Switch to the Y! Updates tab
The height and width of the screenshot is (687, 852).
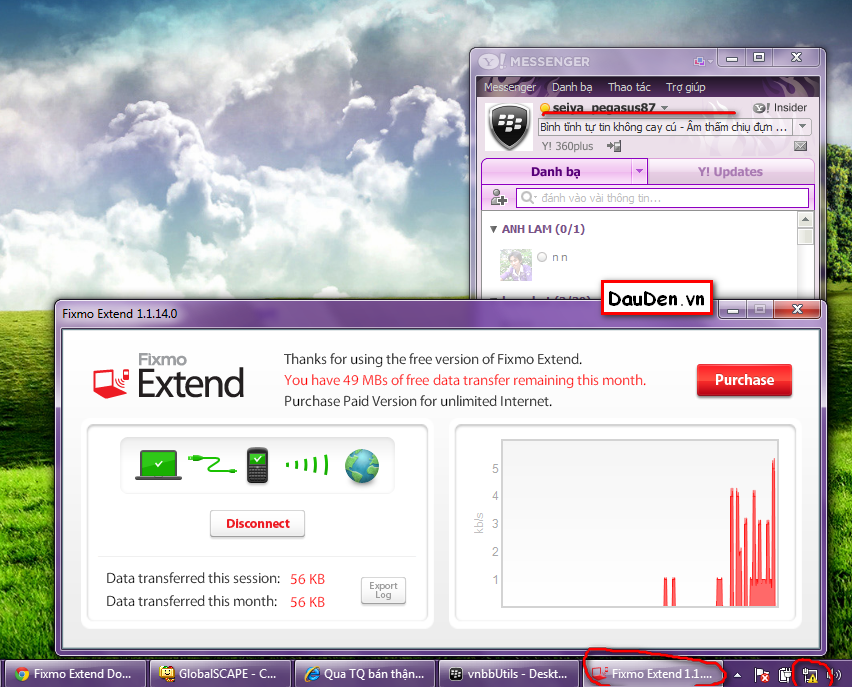[x=730, y=172]
